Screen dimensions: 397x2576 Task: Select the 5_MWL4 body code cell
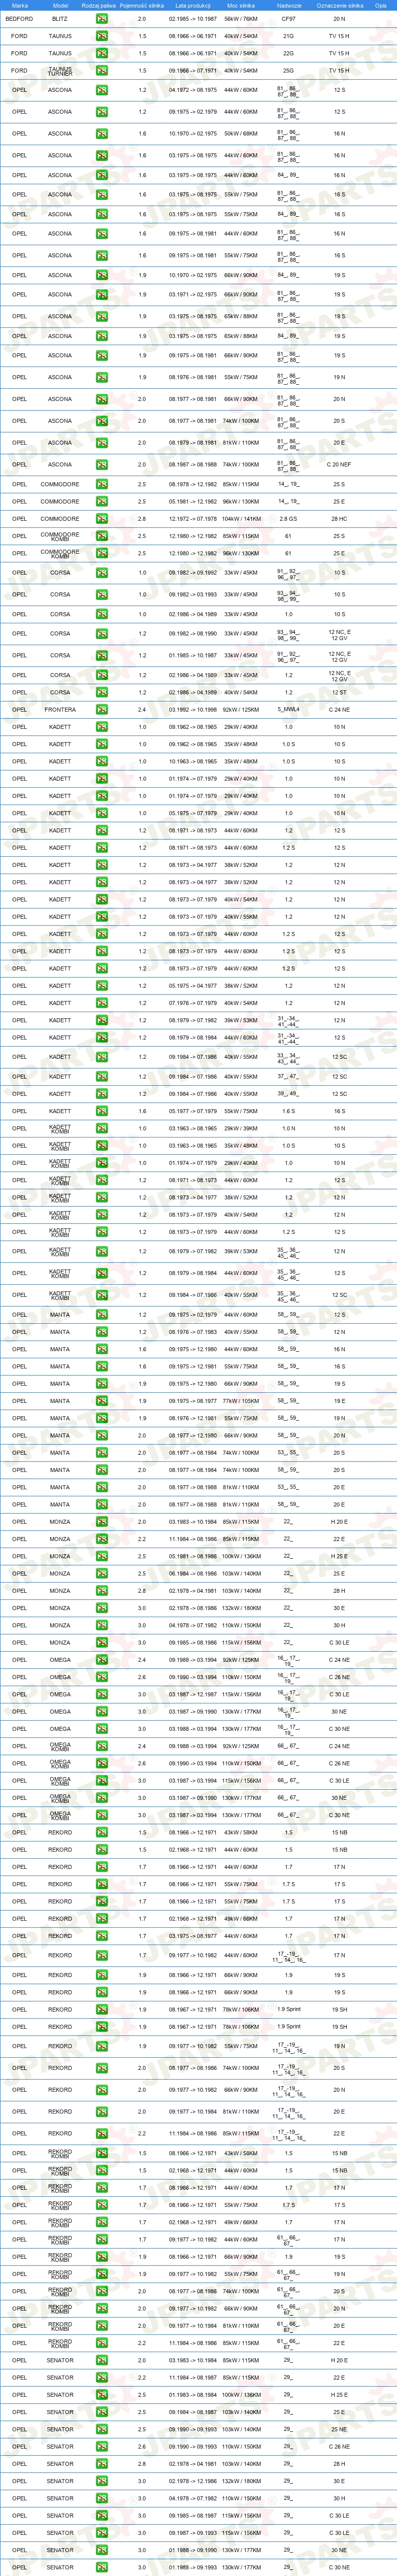289,710
